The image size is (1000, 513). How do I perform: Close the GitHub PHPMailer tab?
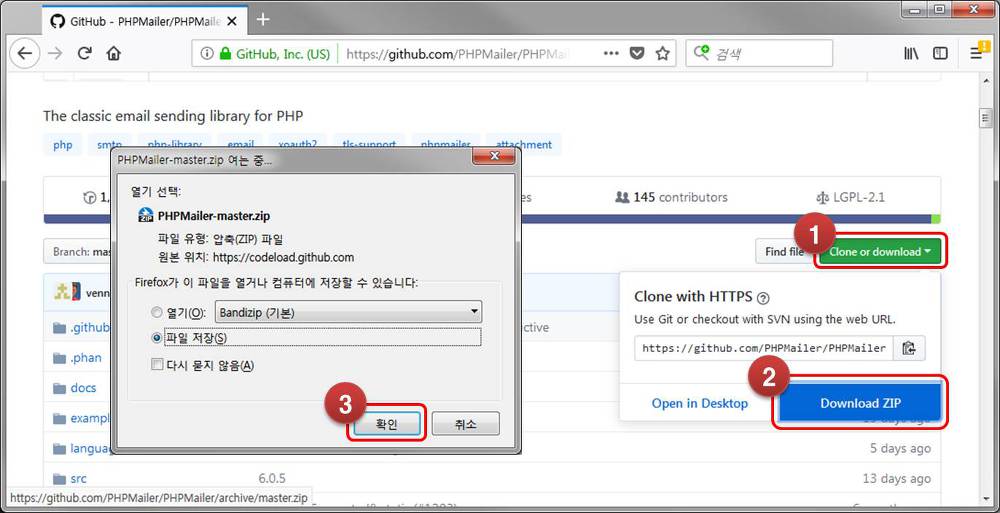pyautogui.click(x=232, y=21)
